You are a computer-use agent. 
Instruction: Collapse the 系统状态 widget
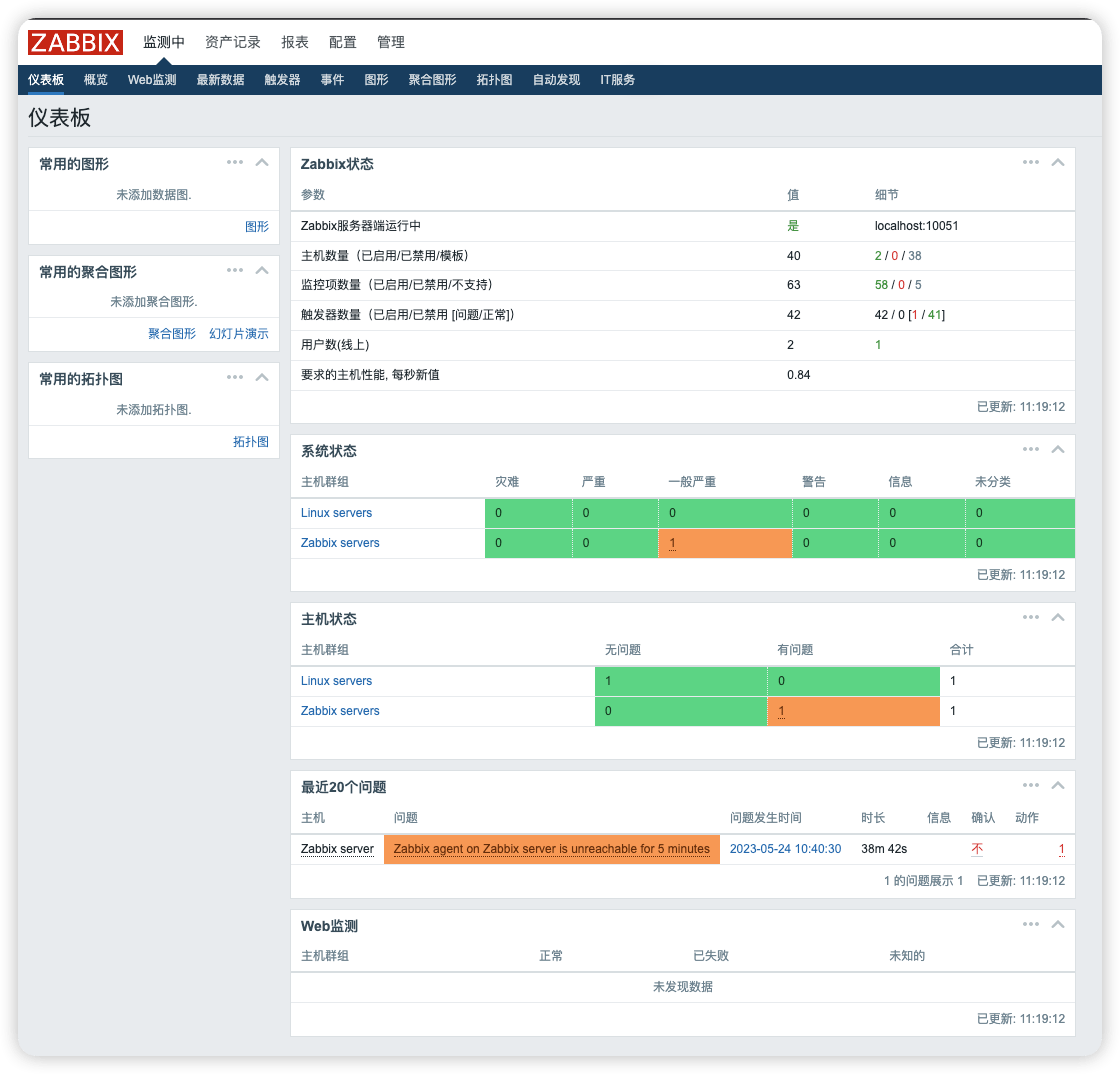1058,450
